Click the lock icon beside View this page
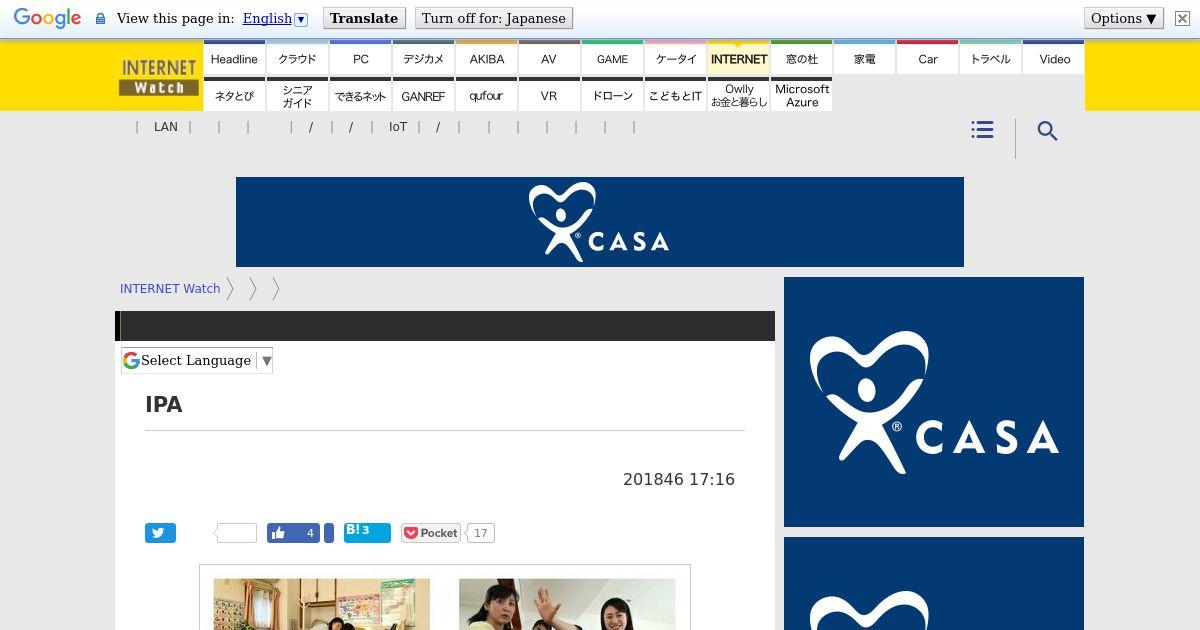 [x=100, y=19]
